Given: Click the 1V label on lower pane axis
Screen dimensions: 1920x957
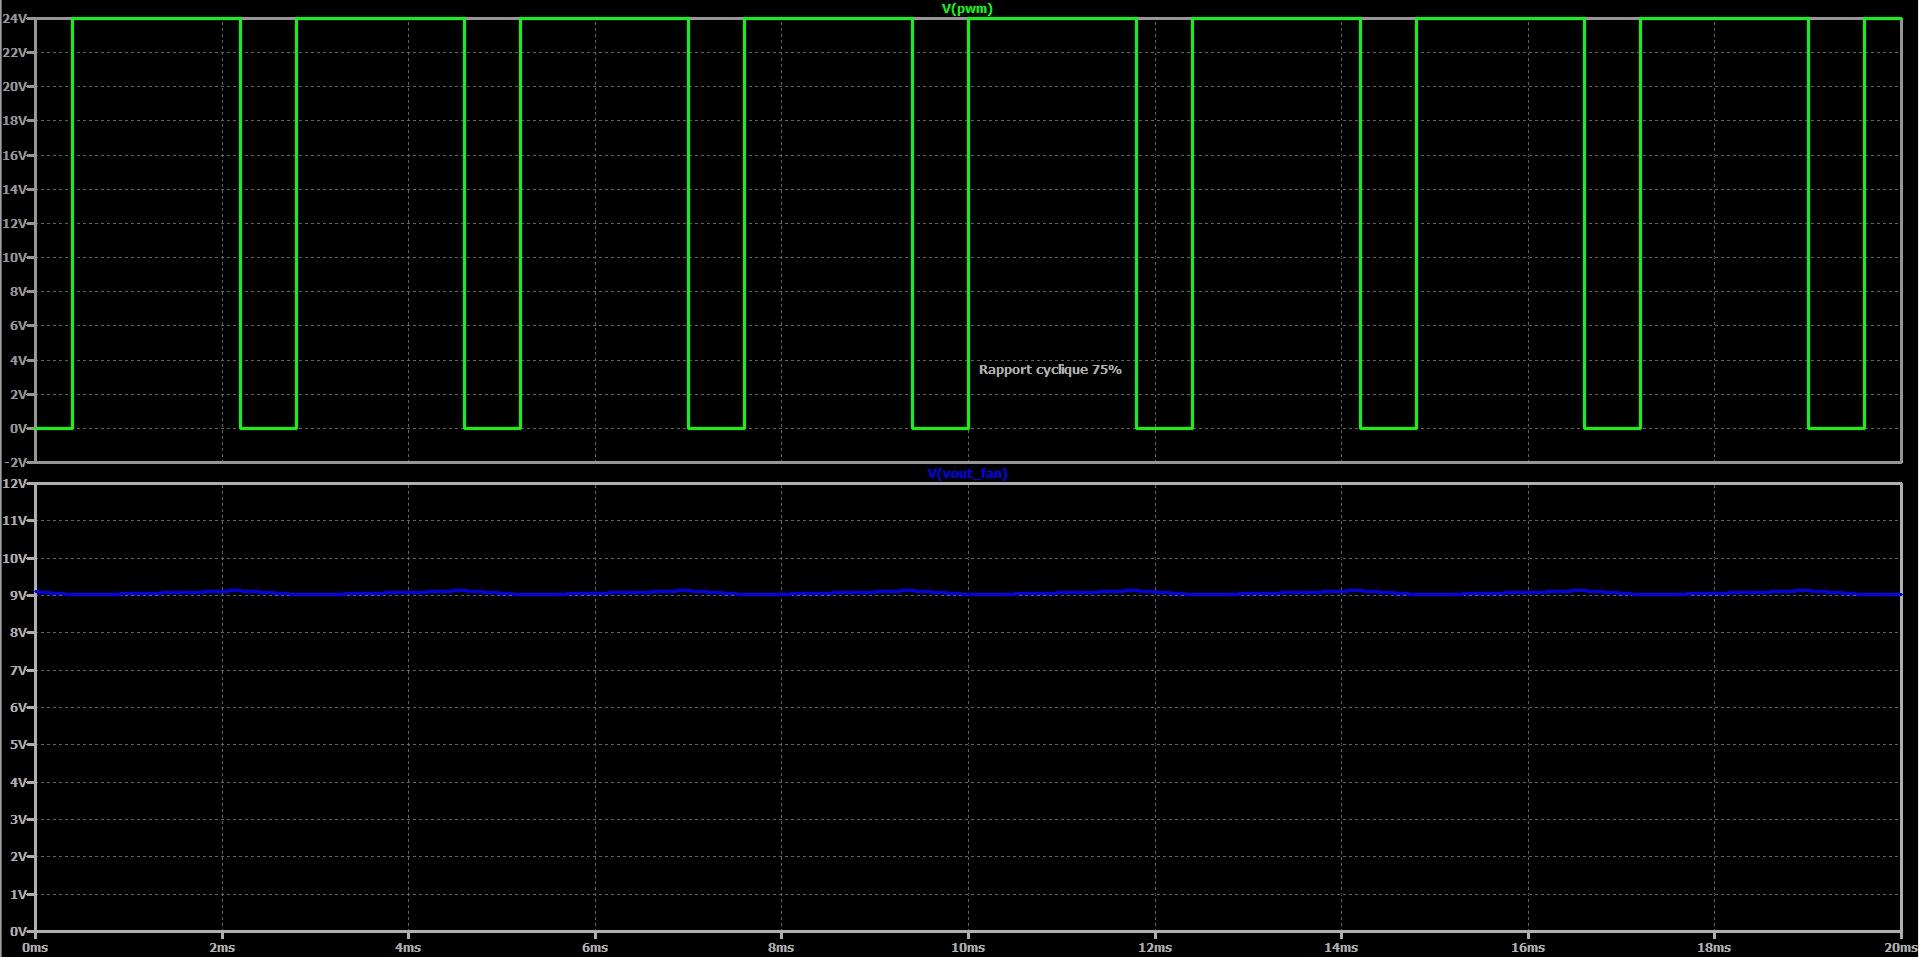Looking at the screenshot, I should coord(18,894).
